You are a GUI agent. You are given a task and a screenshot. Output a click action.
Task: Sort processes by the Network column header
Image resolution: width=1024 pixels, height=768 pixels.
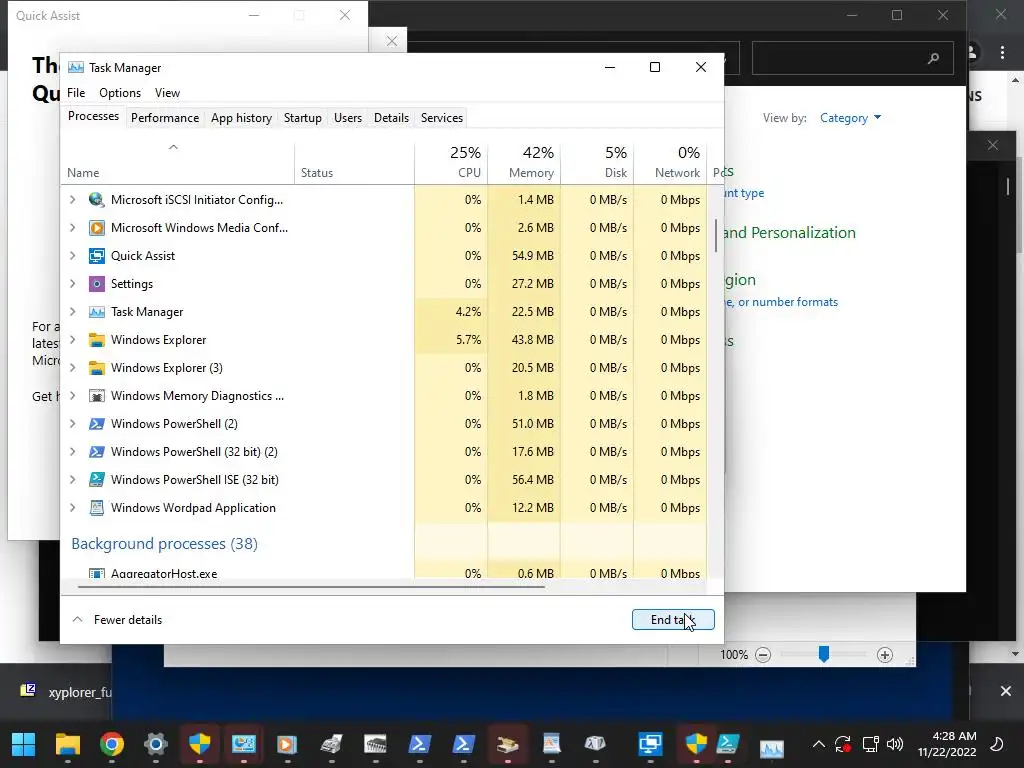pyautogui.click(x=671, y=162)
